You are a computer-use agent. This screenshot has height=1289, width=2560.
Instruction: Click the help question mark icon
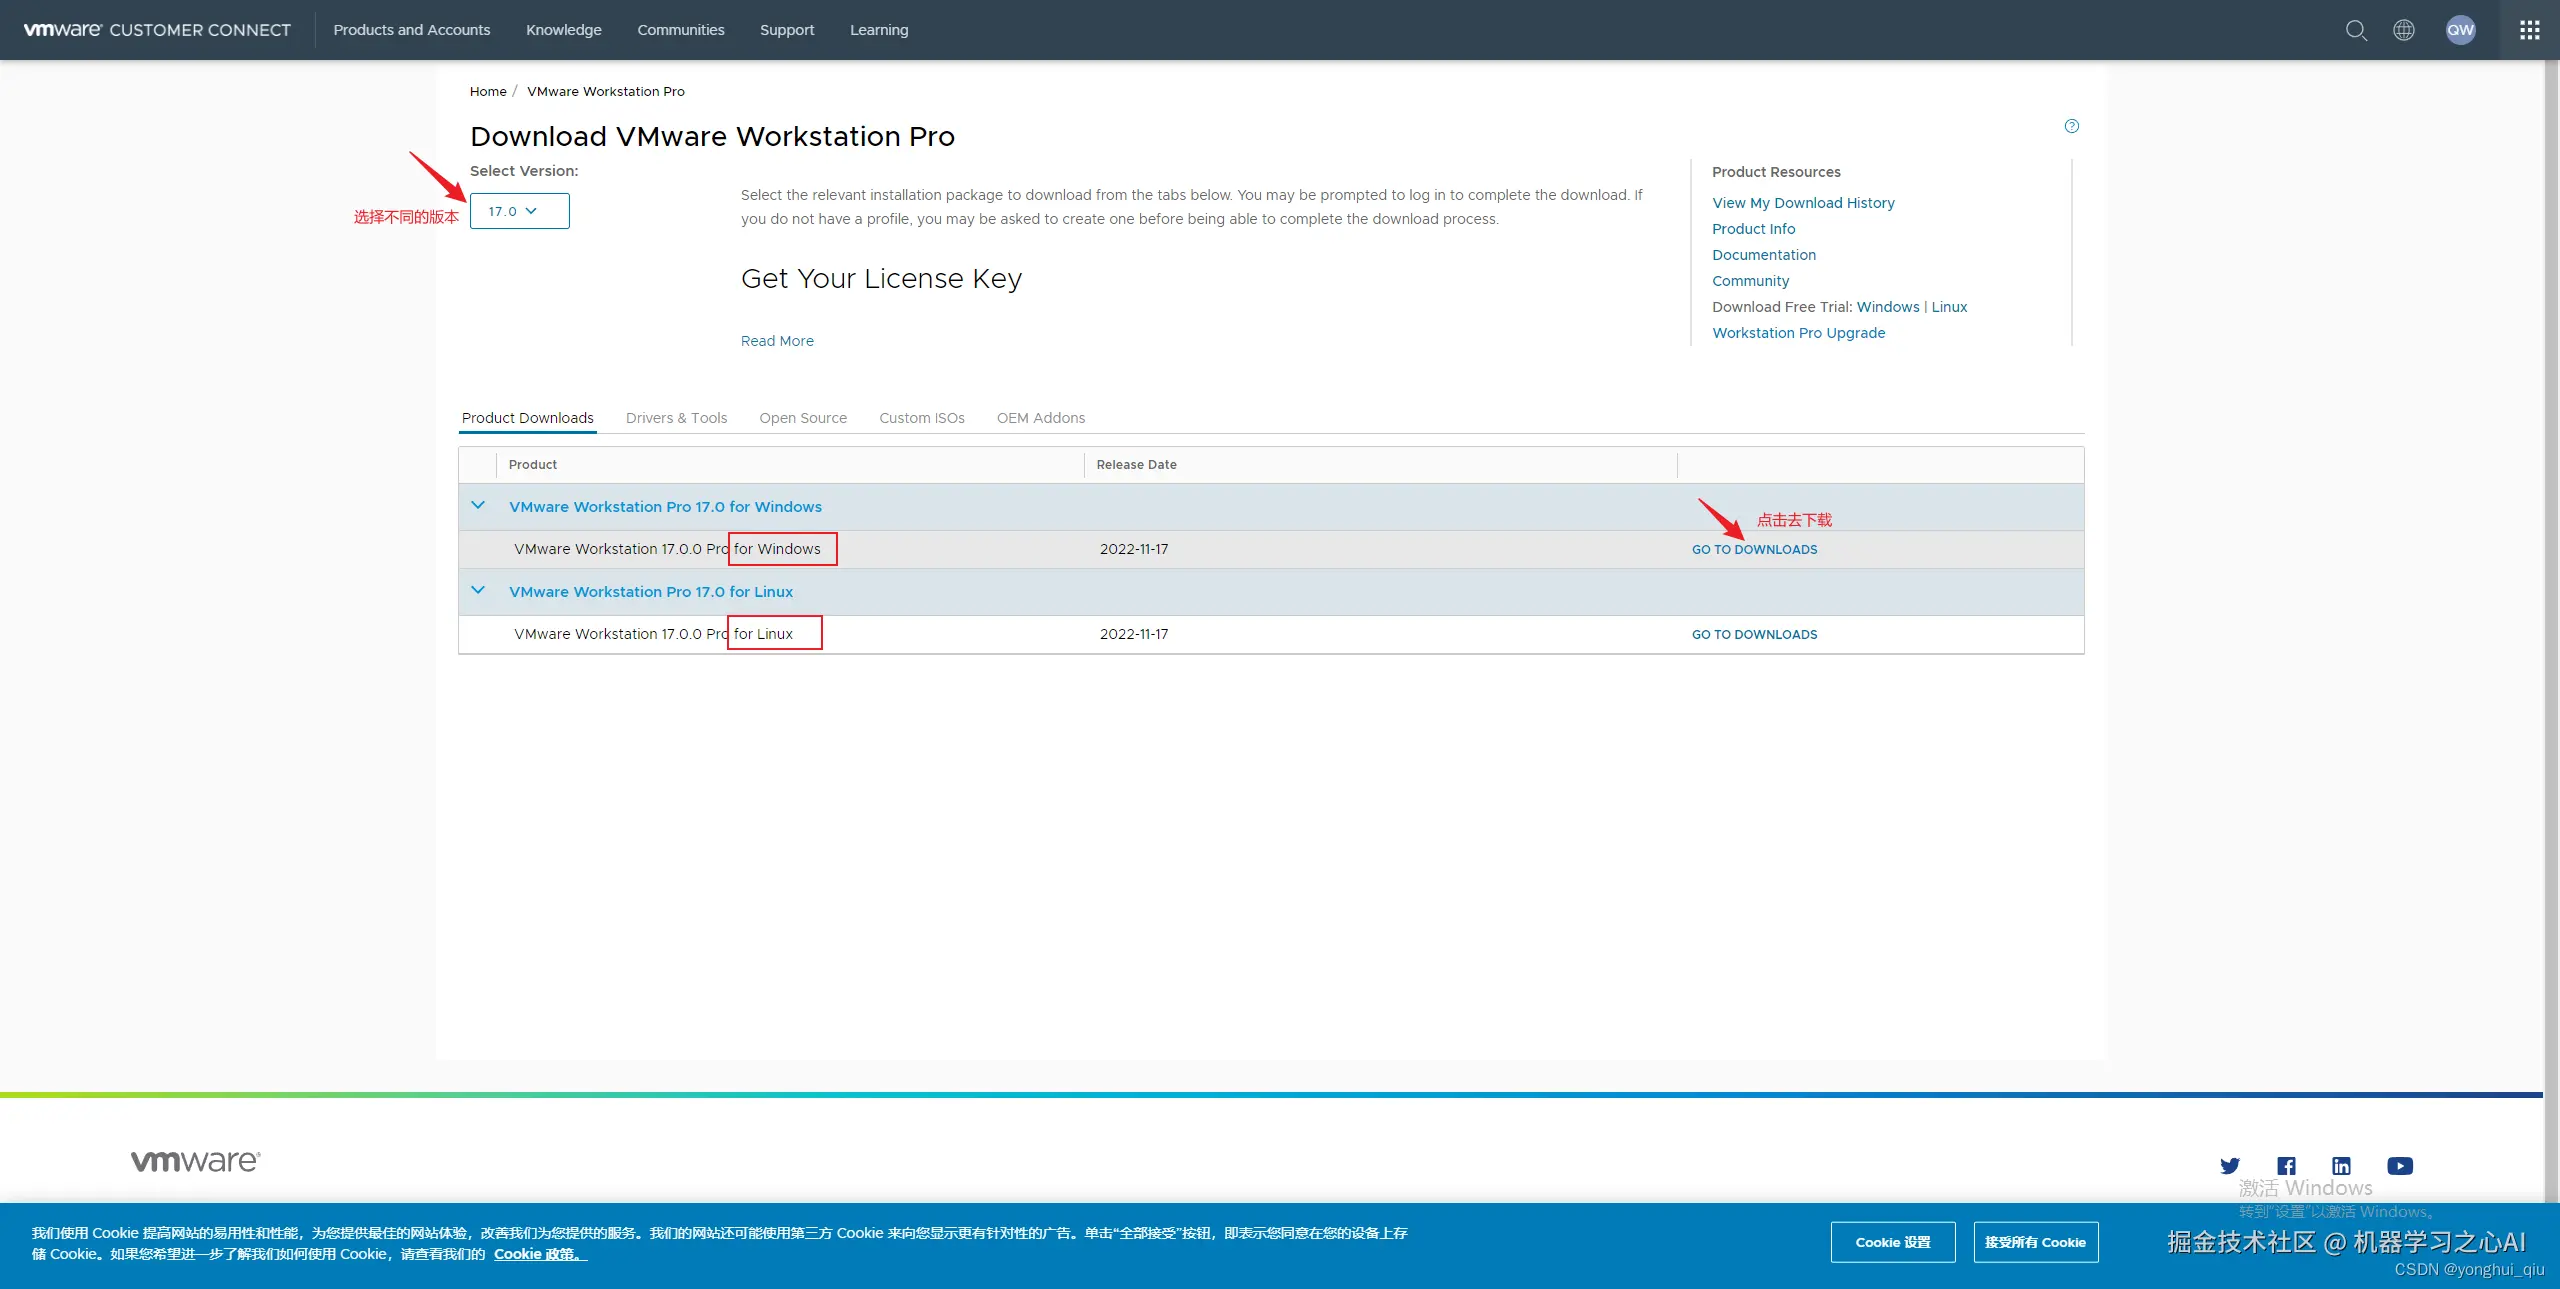pos(2071,126)
